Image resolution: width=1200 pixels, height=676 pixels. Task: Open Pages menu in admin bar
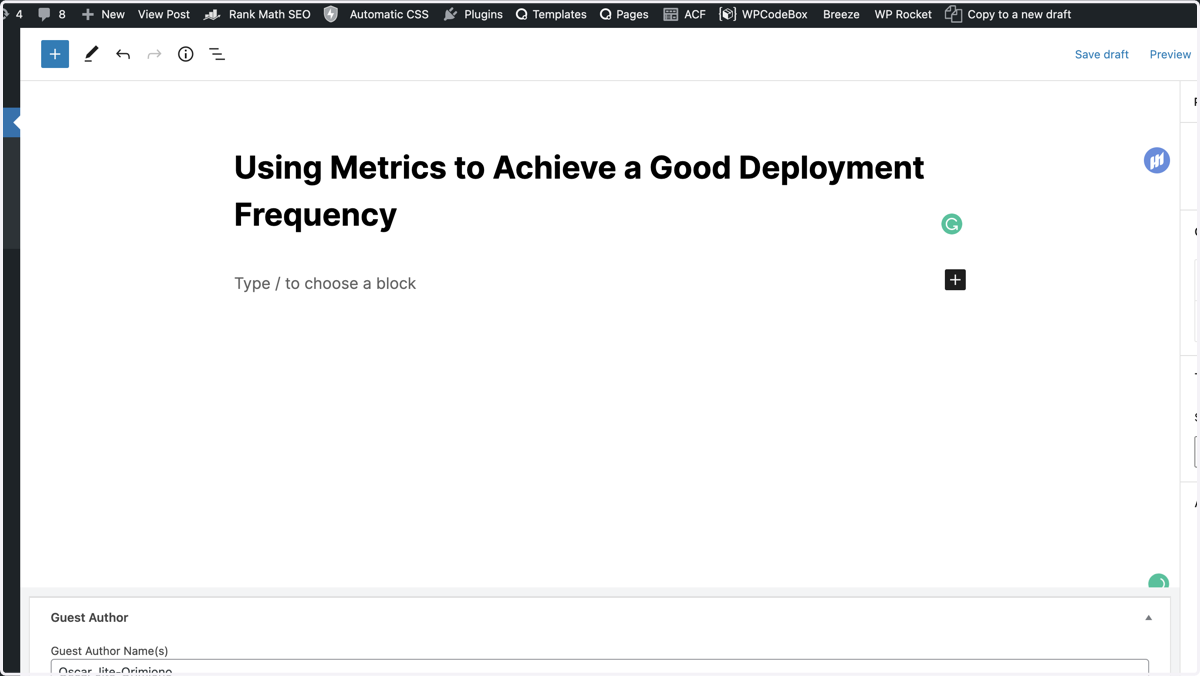coord(624,14)
